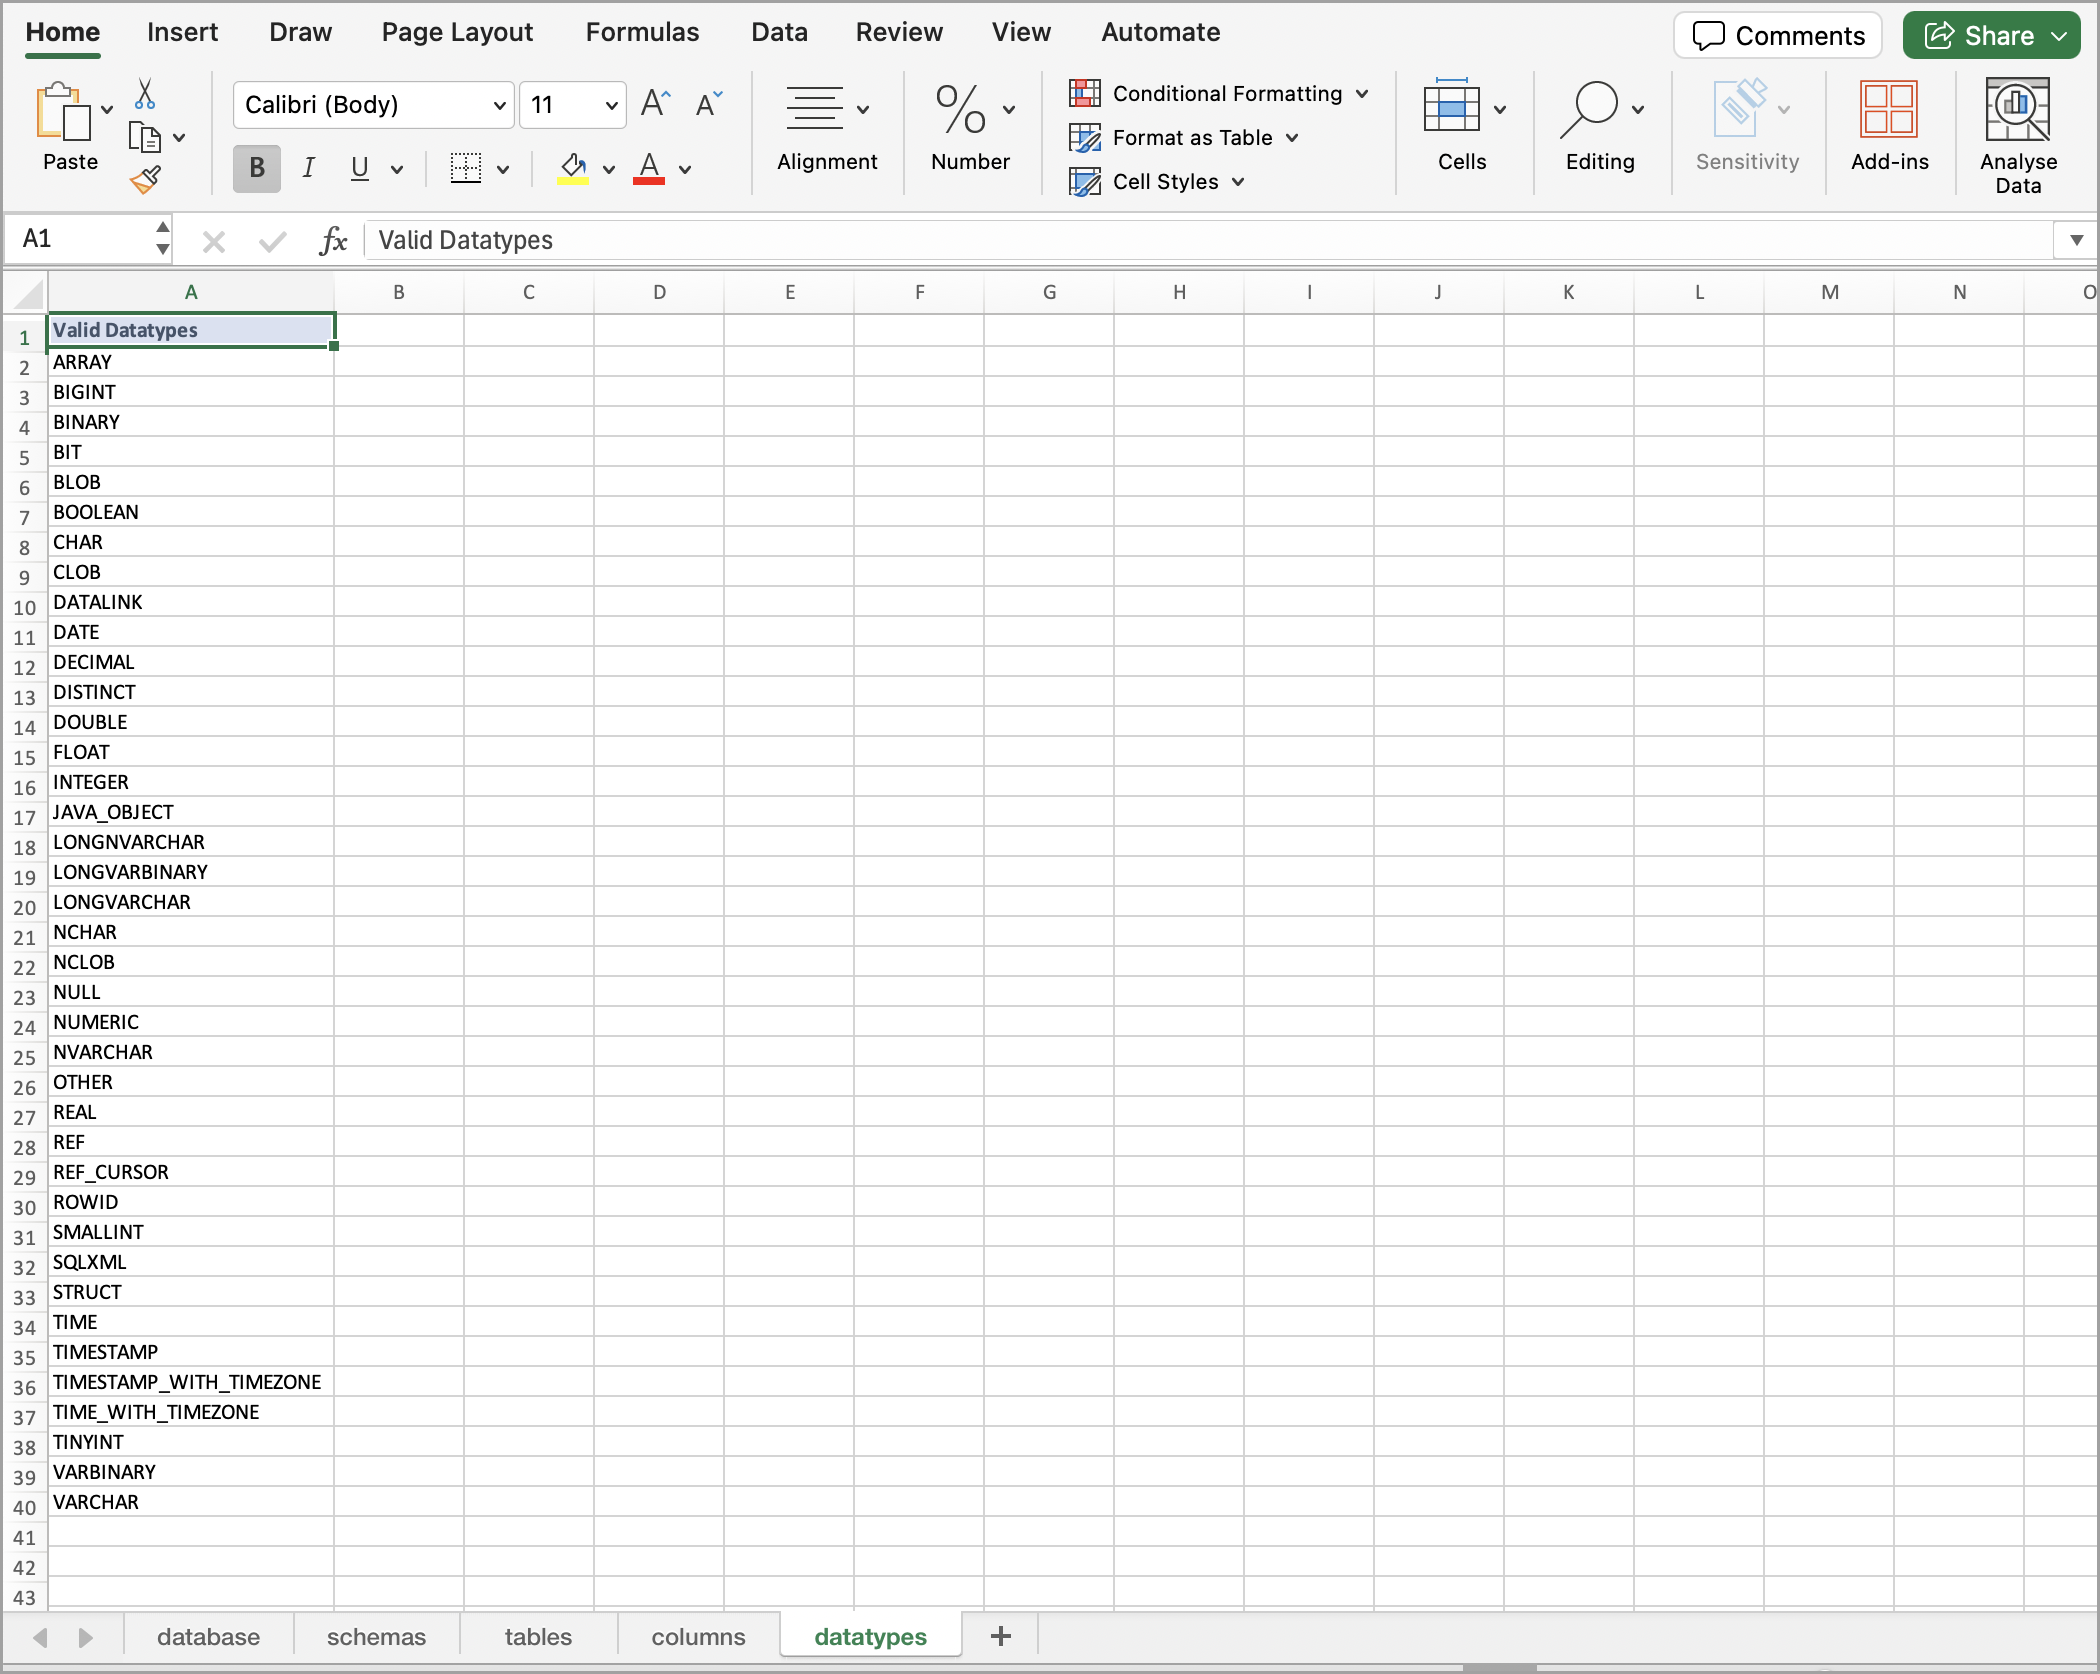The image size is (2100, 1674).
Task: Apply yellow fill color swatch
Action: pos(573,168)
